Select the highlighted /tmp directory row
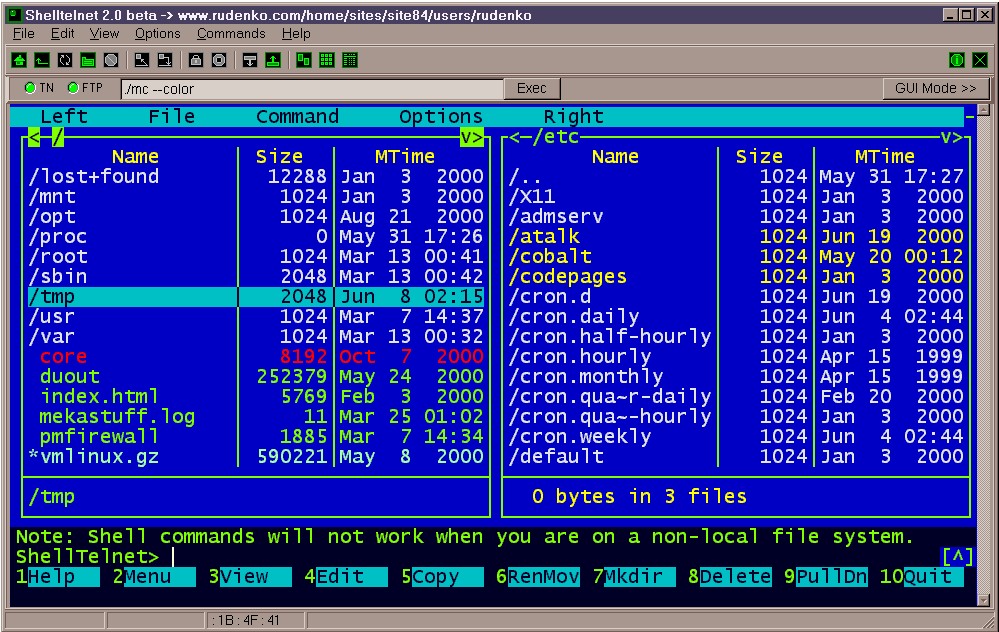The image size is (999, 632). (256, 297)
